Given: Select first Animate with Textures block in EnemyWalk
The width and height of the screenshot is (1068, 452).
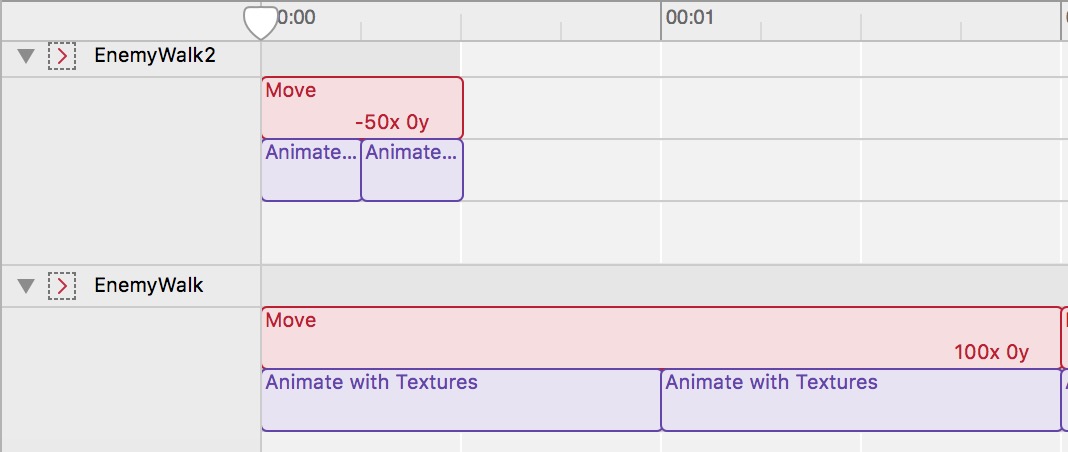Looking at the screenshot, I should click(x=460, y=400).
